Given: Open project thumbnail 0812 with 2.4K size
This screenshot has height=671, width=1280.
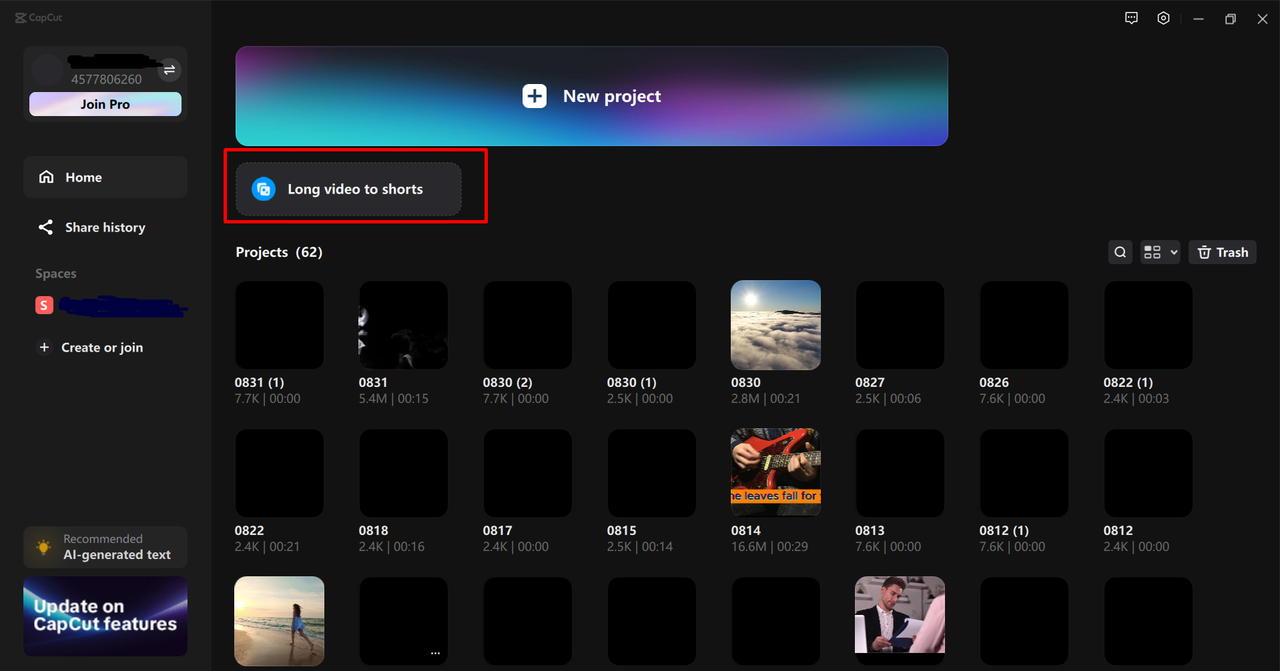Looking at the screenshot, I should [1148, 473].
